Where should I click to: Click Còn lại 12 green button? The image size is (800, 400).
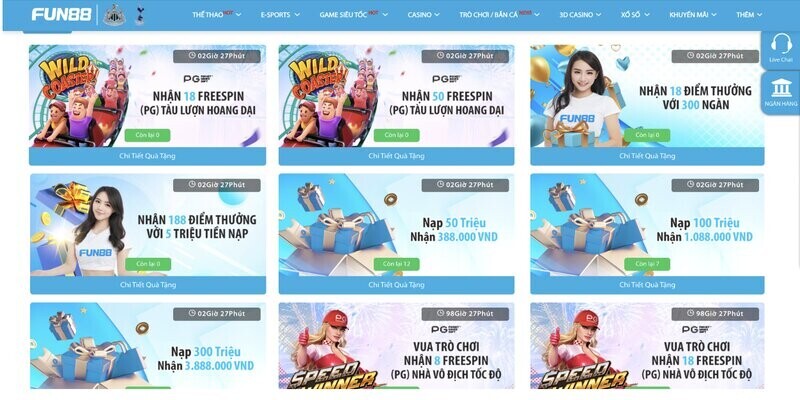pos(396,264)
